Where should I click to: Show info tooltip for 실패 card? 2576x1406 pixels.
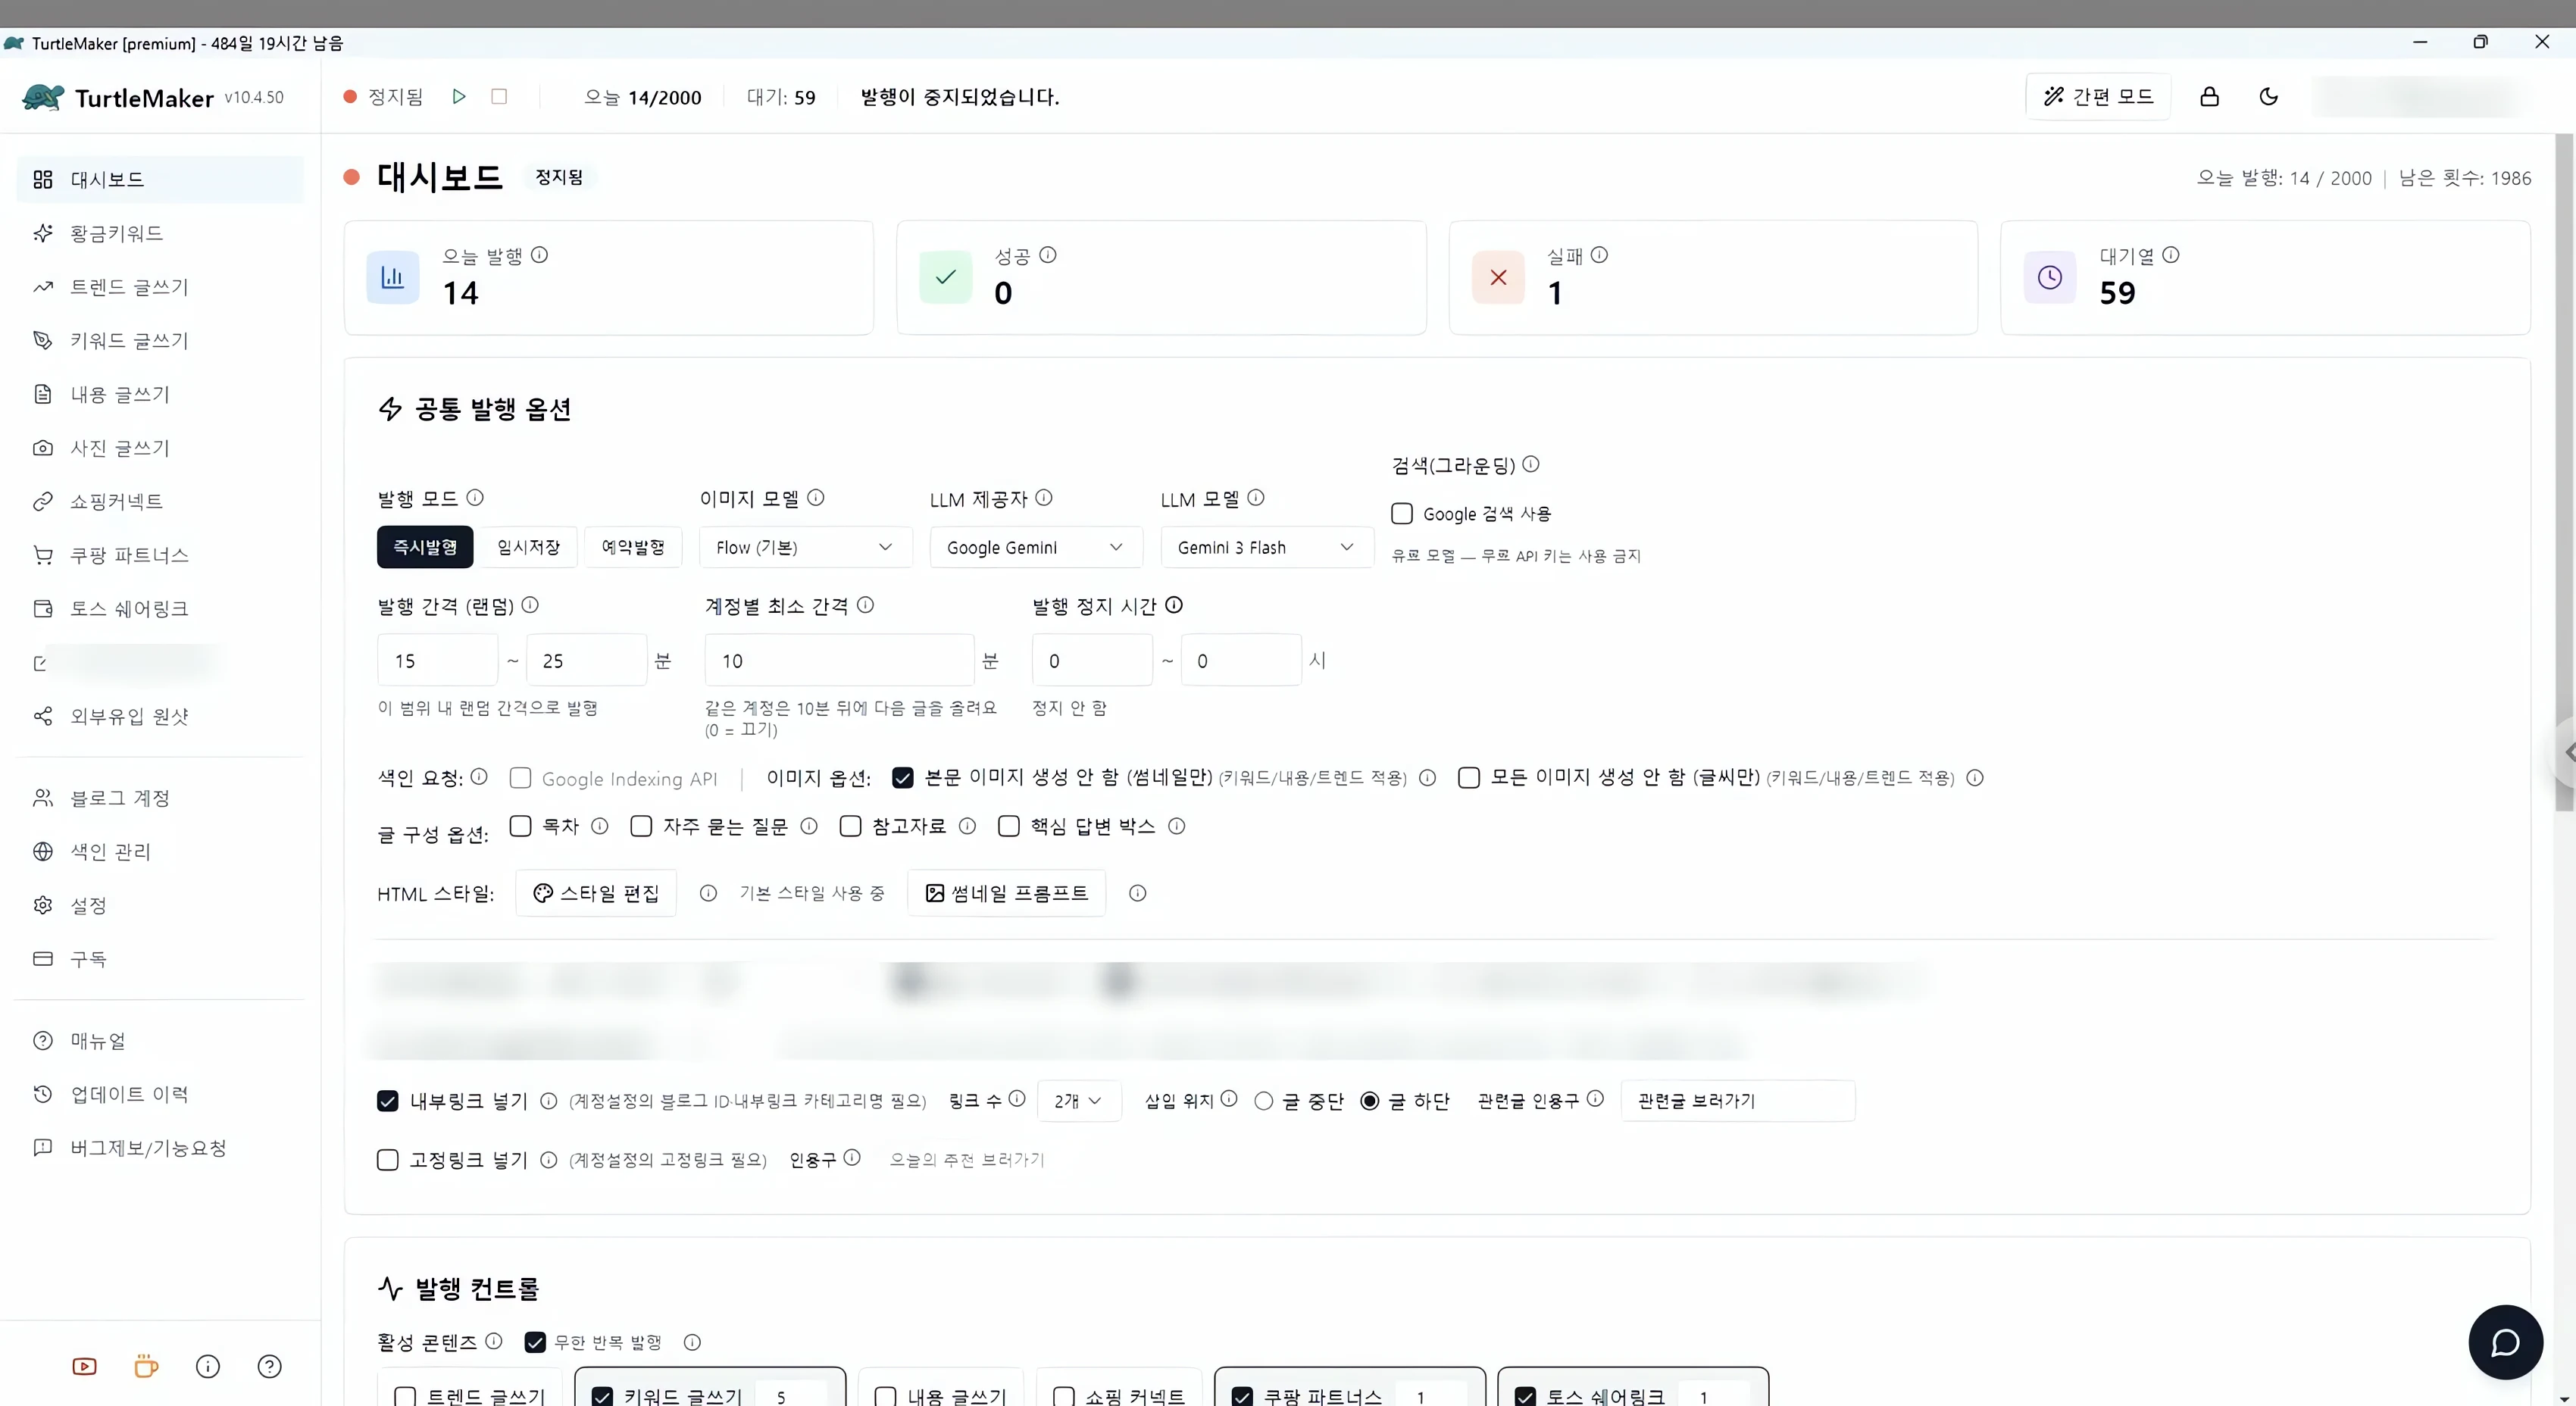[x=1599, y=255]
